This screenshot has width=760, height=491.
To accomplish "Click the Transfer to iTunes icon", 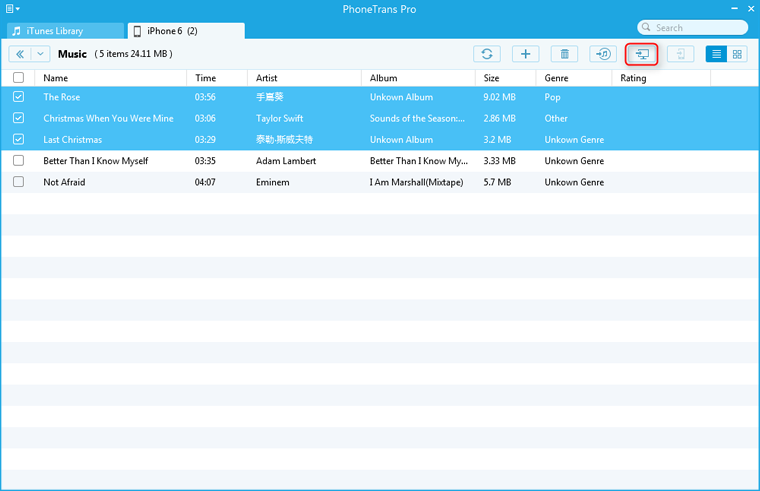I will pos(602,54).
